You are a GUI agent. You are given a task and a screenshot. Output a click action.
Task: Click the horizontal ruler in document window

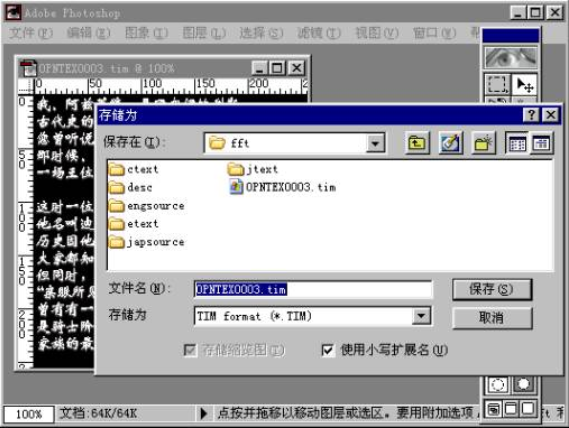coord(171,86)
